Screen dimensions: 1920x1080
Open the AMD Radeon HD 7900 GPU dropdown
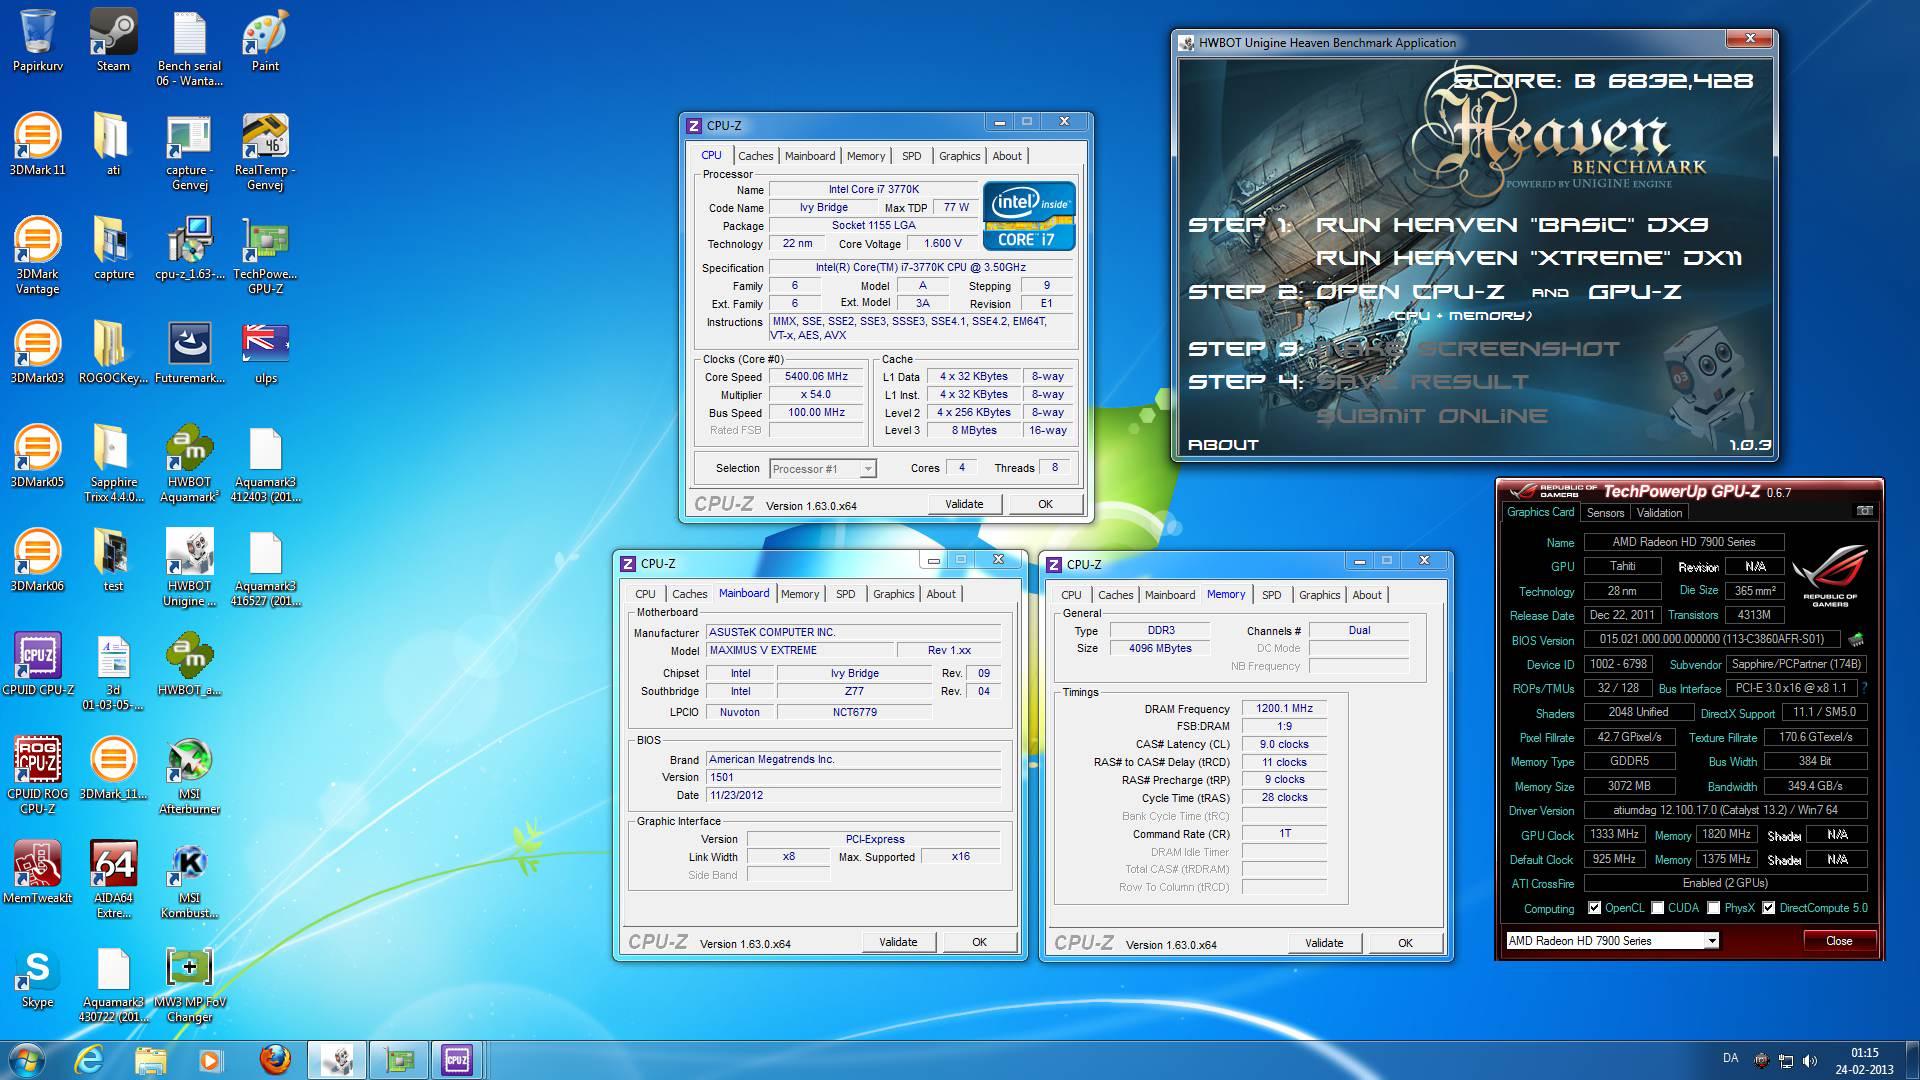coord(1712,941)
